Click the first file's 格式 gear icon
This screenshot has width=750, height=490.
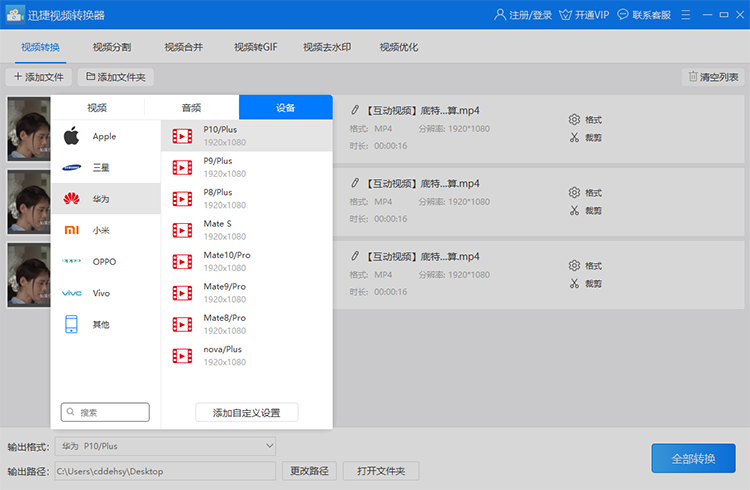coord(574,119)
